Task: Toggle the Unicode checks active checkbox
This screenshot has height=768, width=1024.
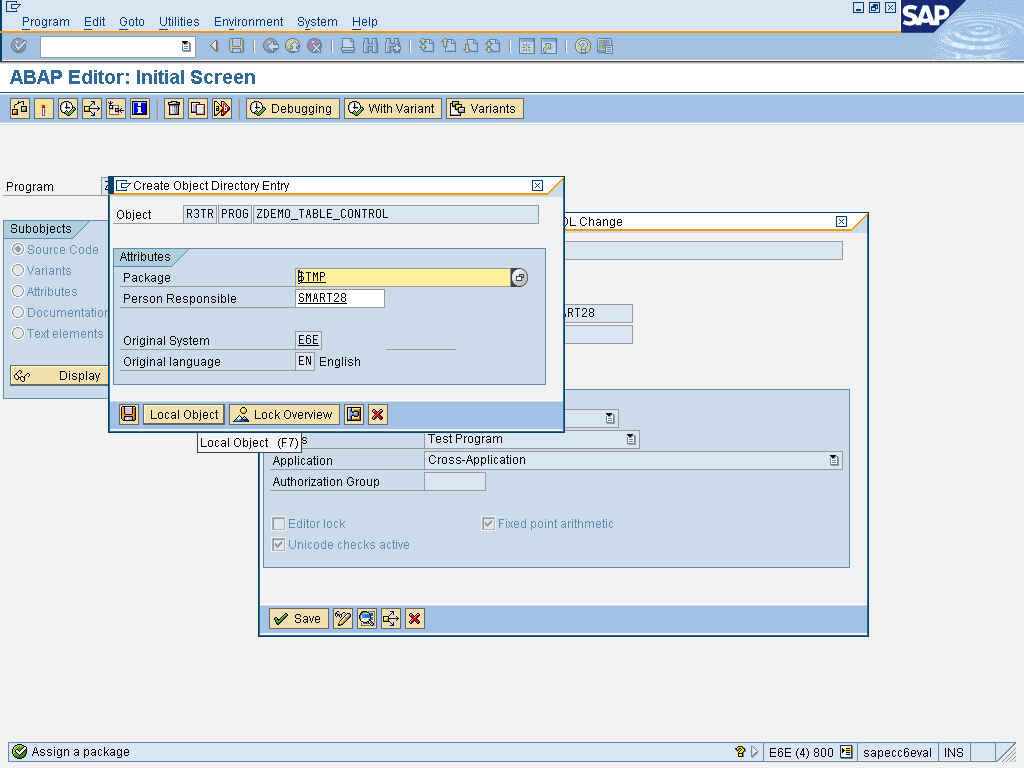Action: pyautogui.click(x=278, y=544)
